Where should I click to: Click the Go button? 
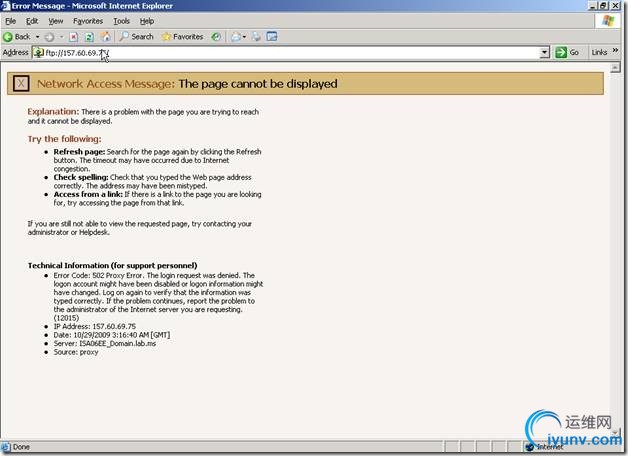pyautogui.click(x=567, y=52)
